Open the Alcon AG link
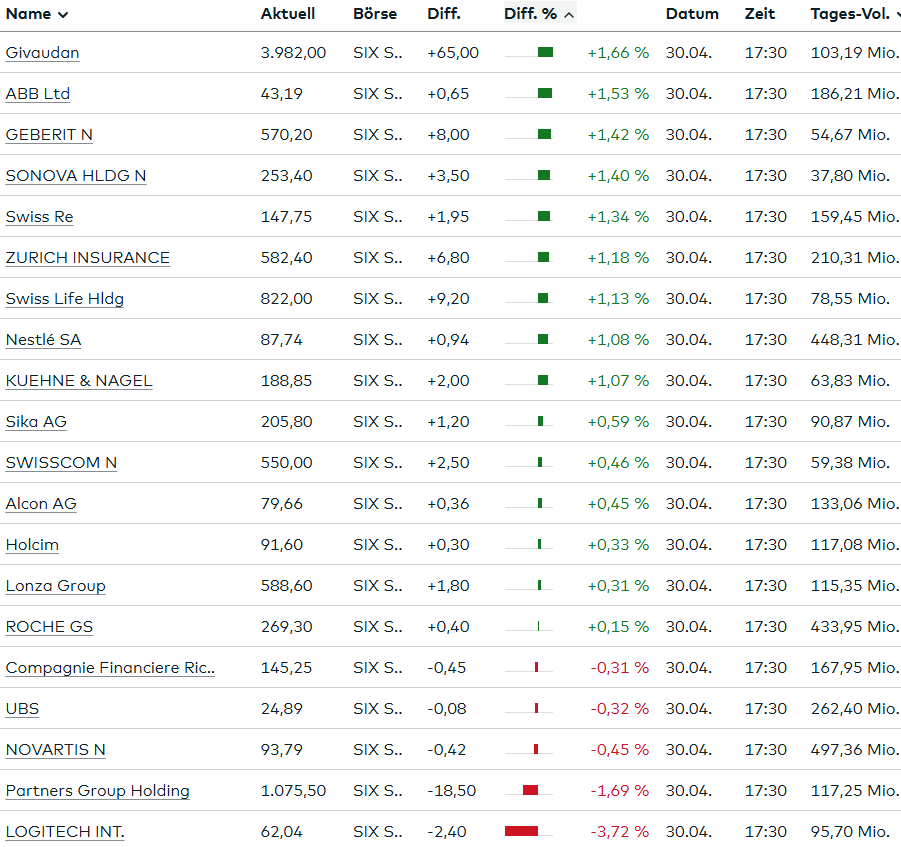Screen dimensions: 901x847 point(41,503)
